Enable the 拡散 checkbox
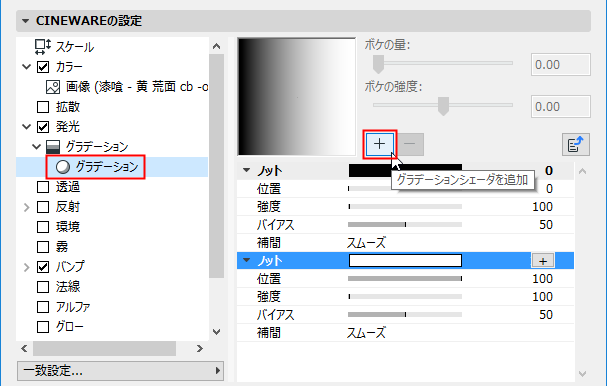 [43, 107]
